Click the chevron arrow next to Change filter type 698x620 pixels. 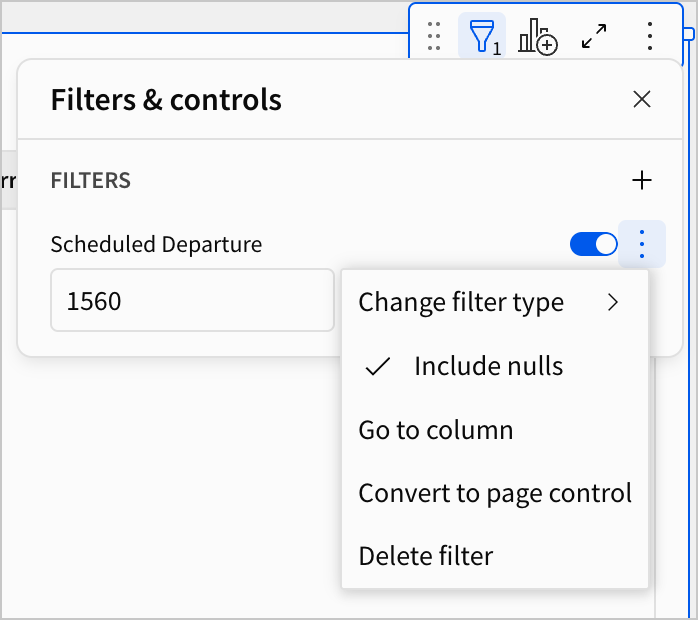click(614, 302)
